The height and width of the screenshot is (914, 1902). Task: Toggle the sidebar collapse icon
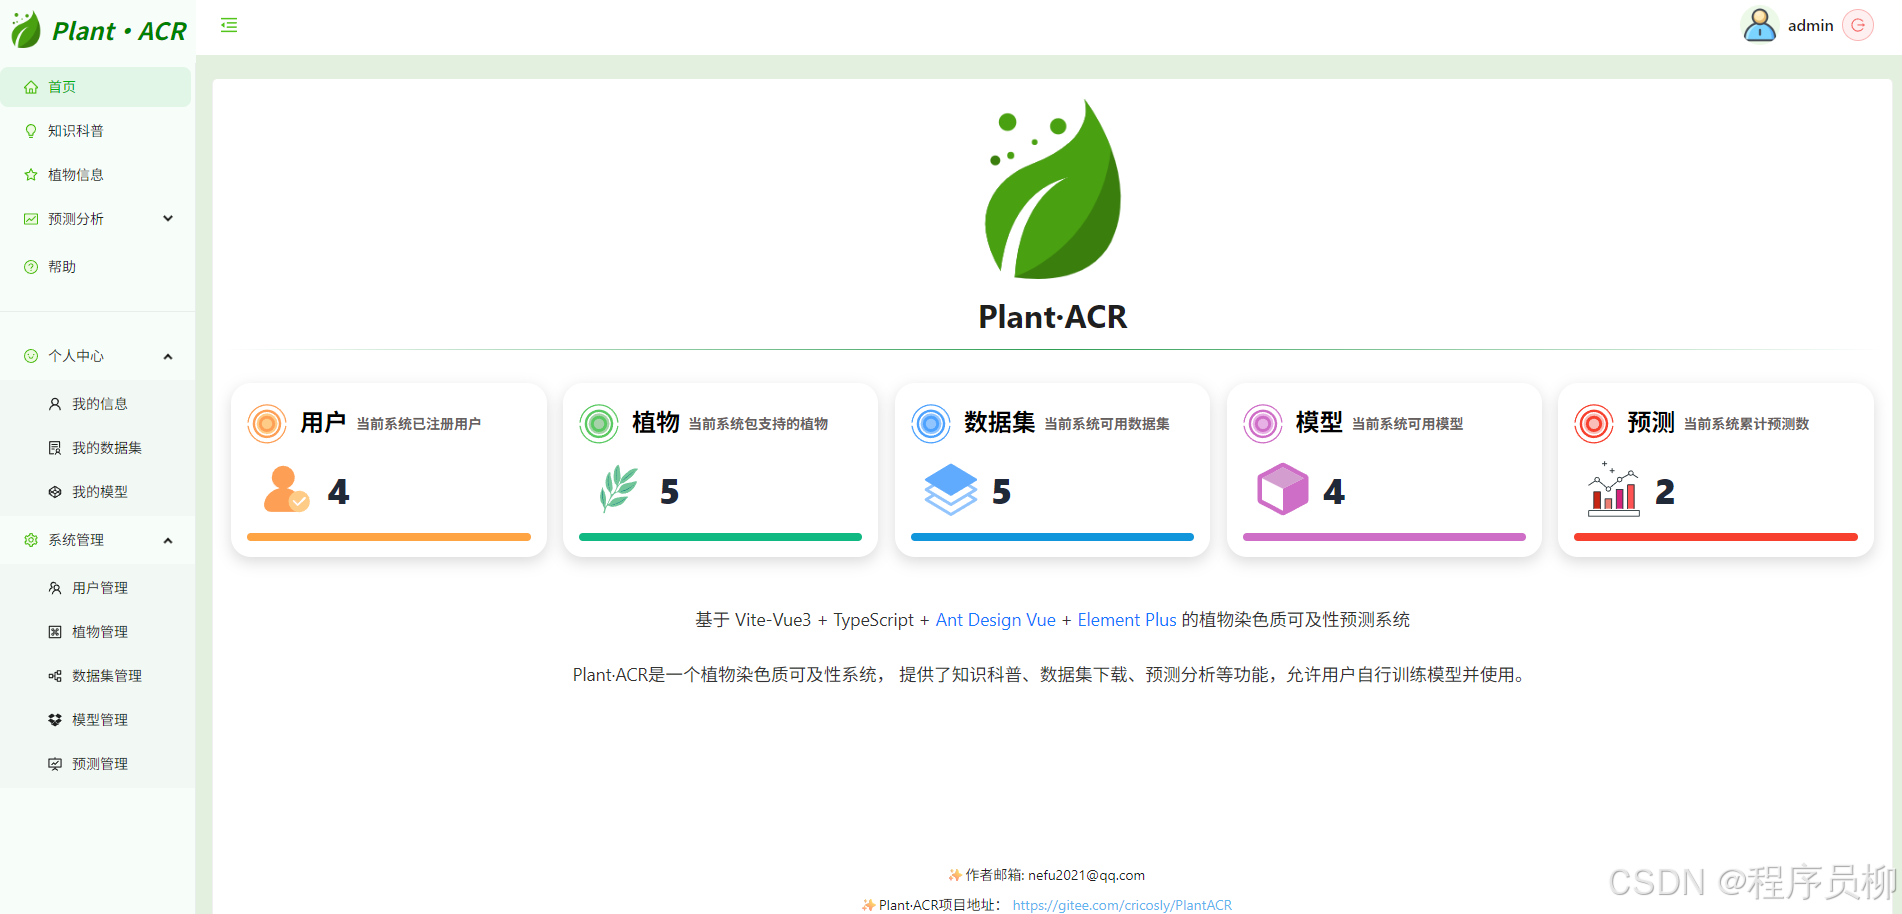[228, 24]
